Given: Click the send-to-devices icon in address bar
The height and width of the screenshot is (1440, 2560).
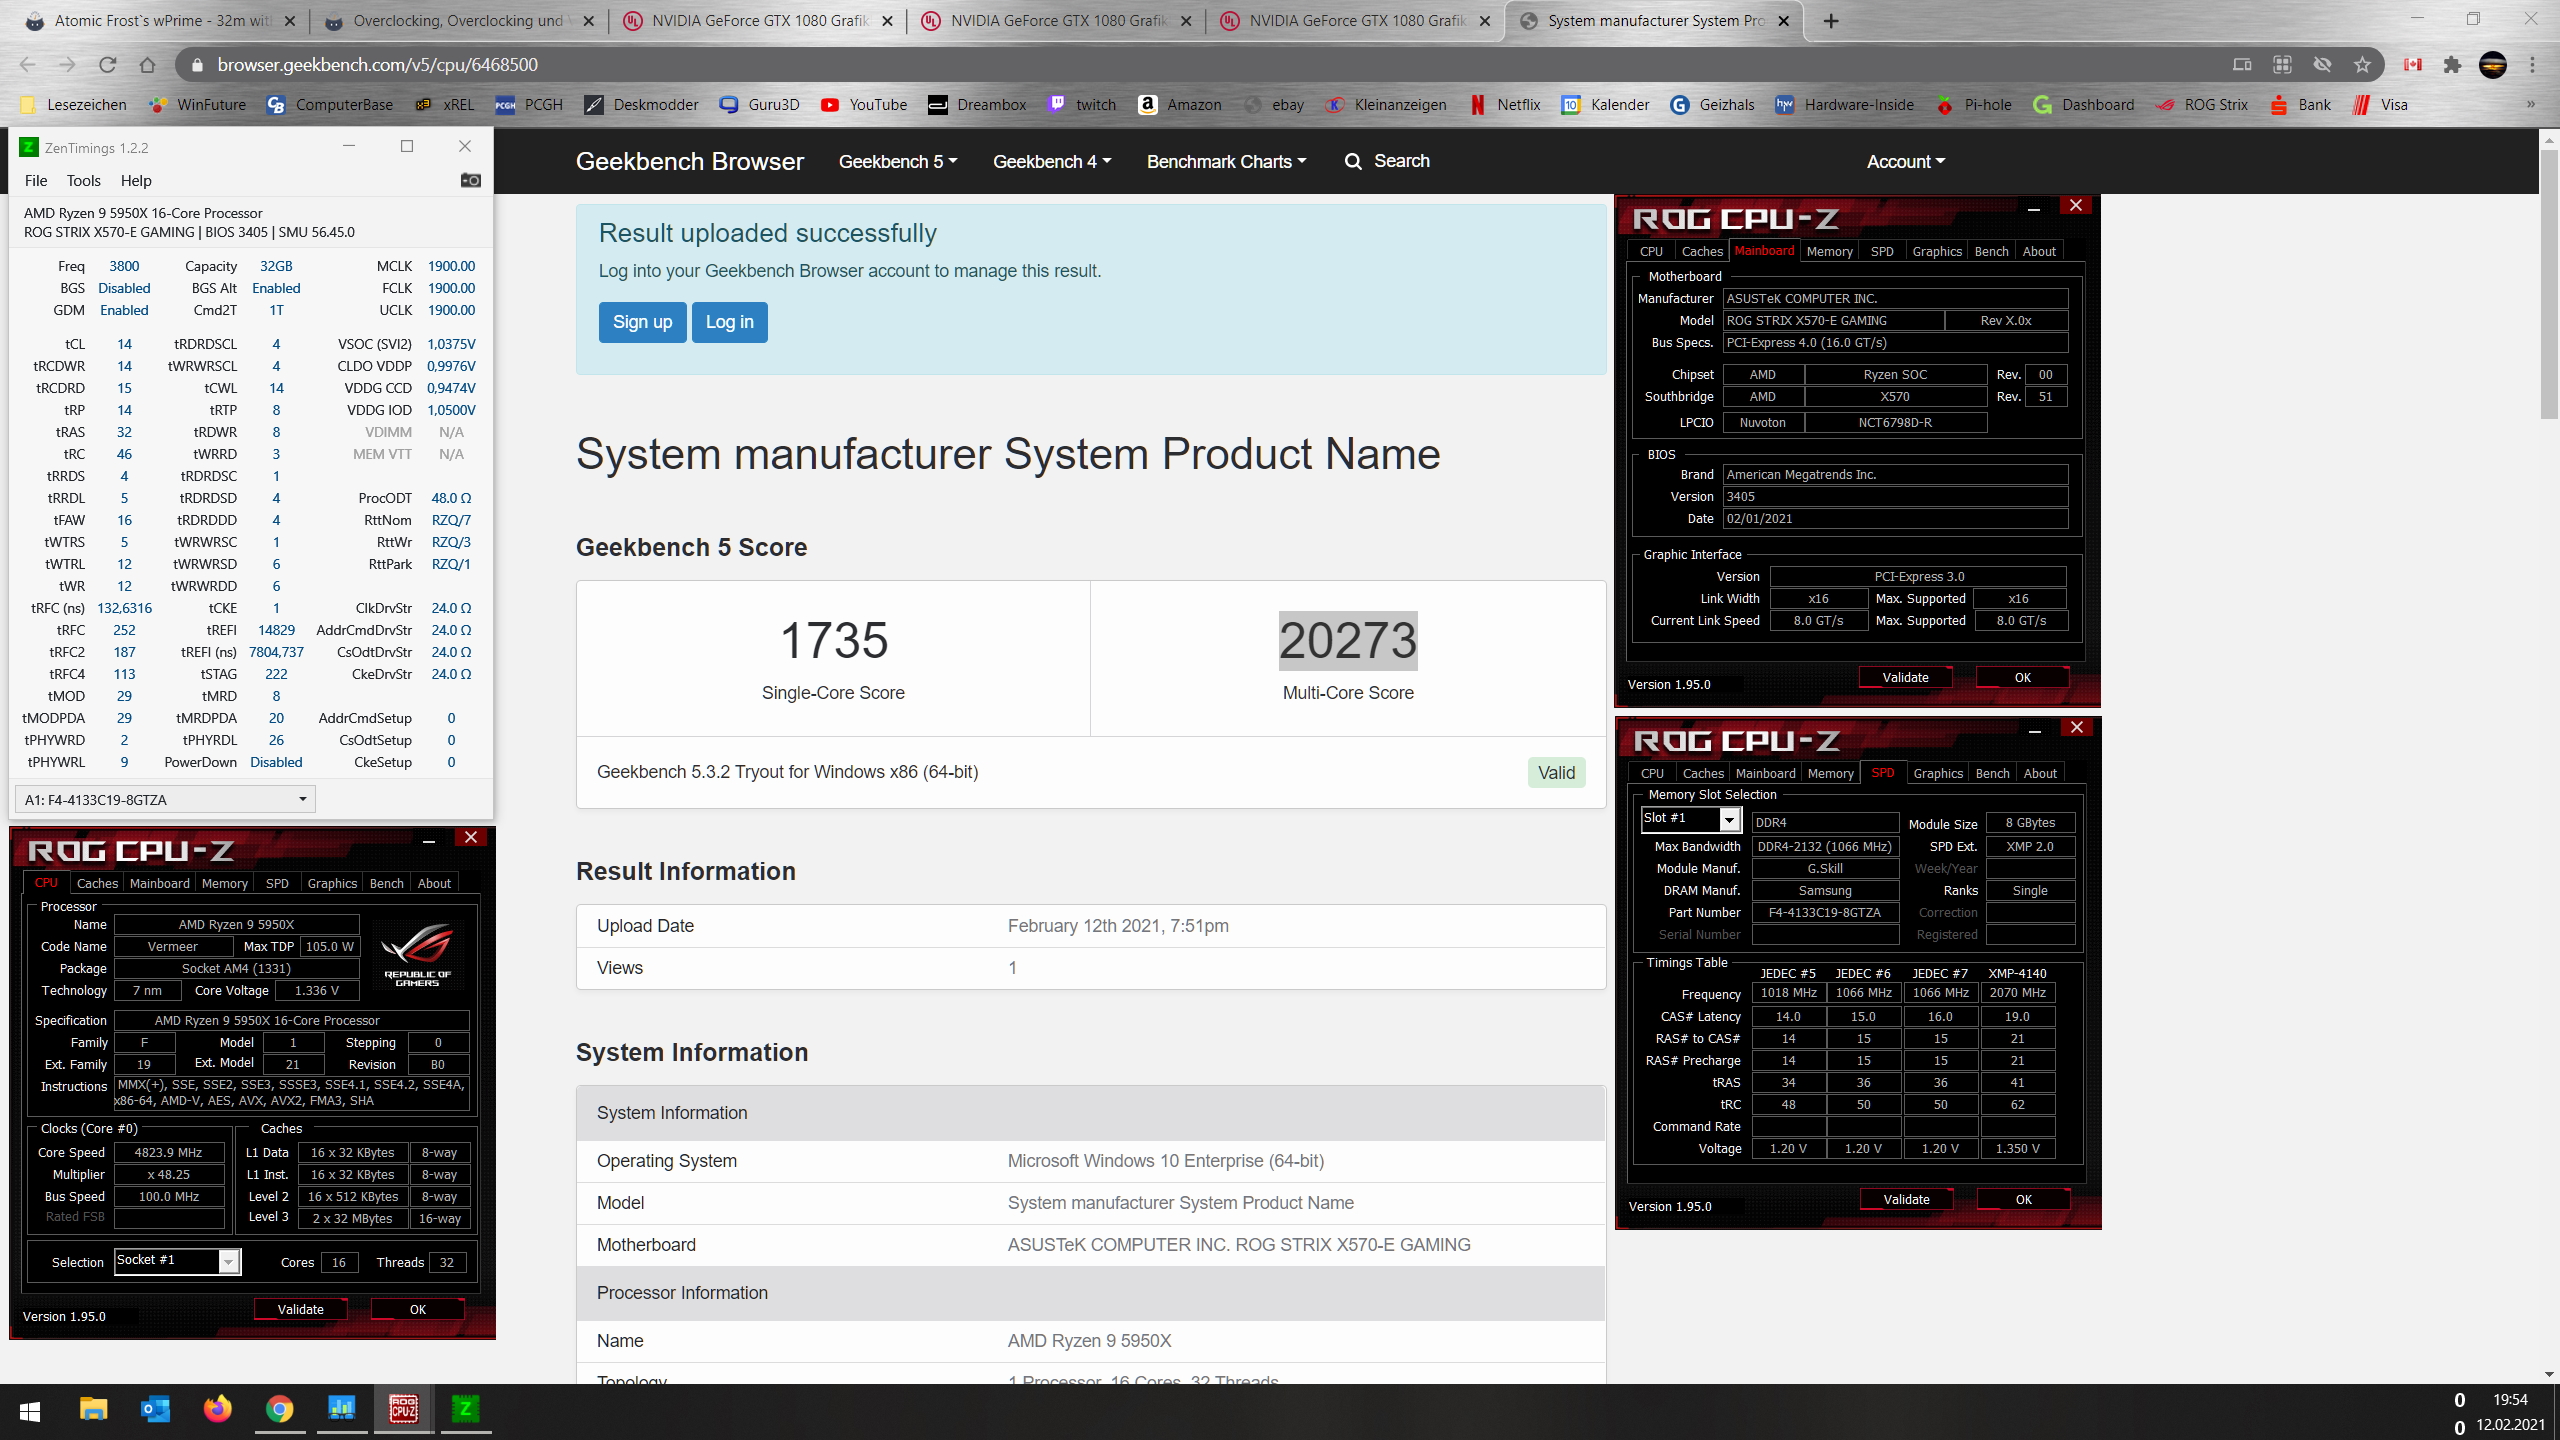Looking at the screenshot, I should tap(2242, 65).
